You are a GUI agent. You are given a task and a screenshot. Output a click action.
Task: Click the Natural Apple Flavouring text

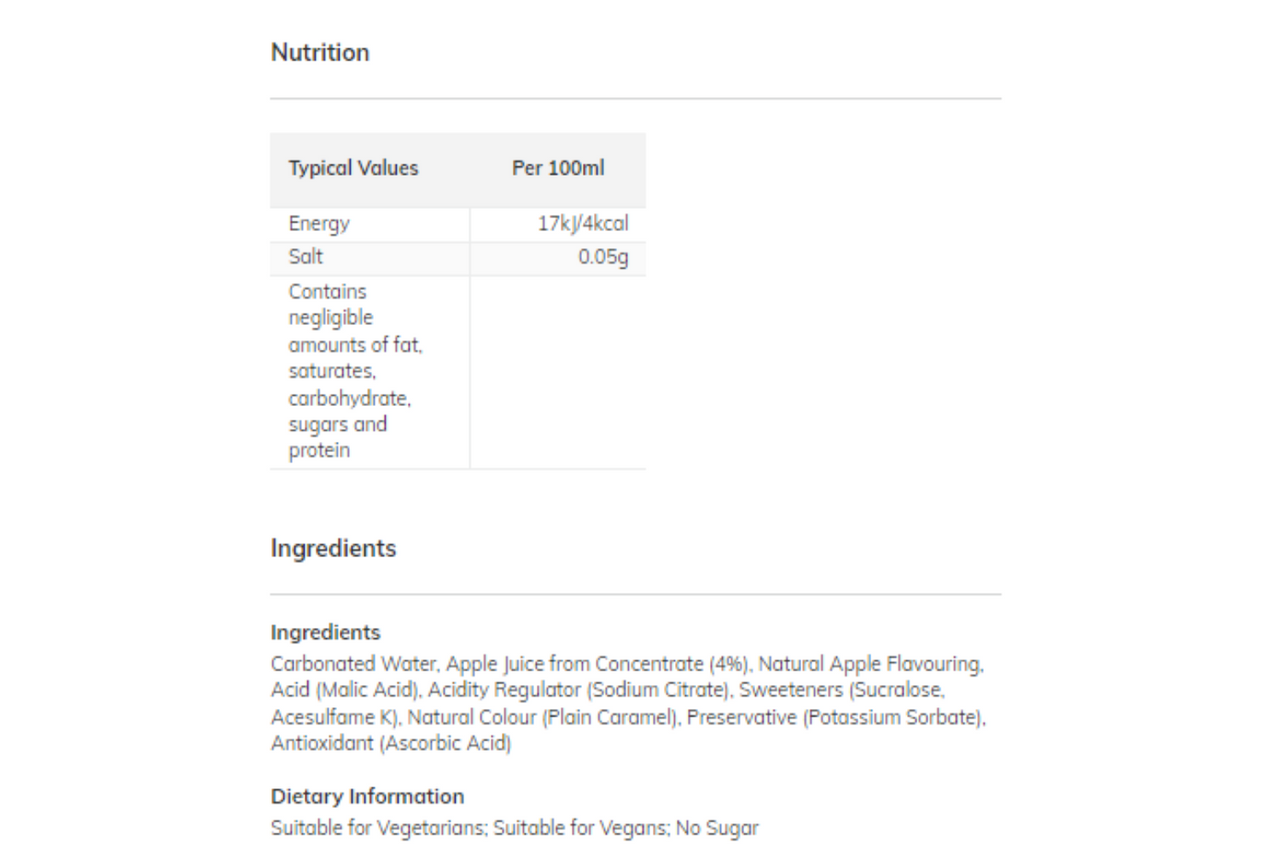coord(870,664)
